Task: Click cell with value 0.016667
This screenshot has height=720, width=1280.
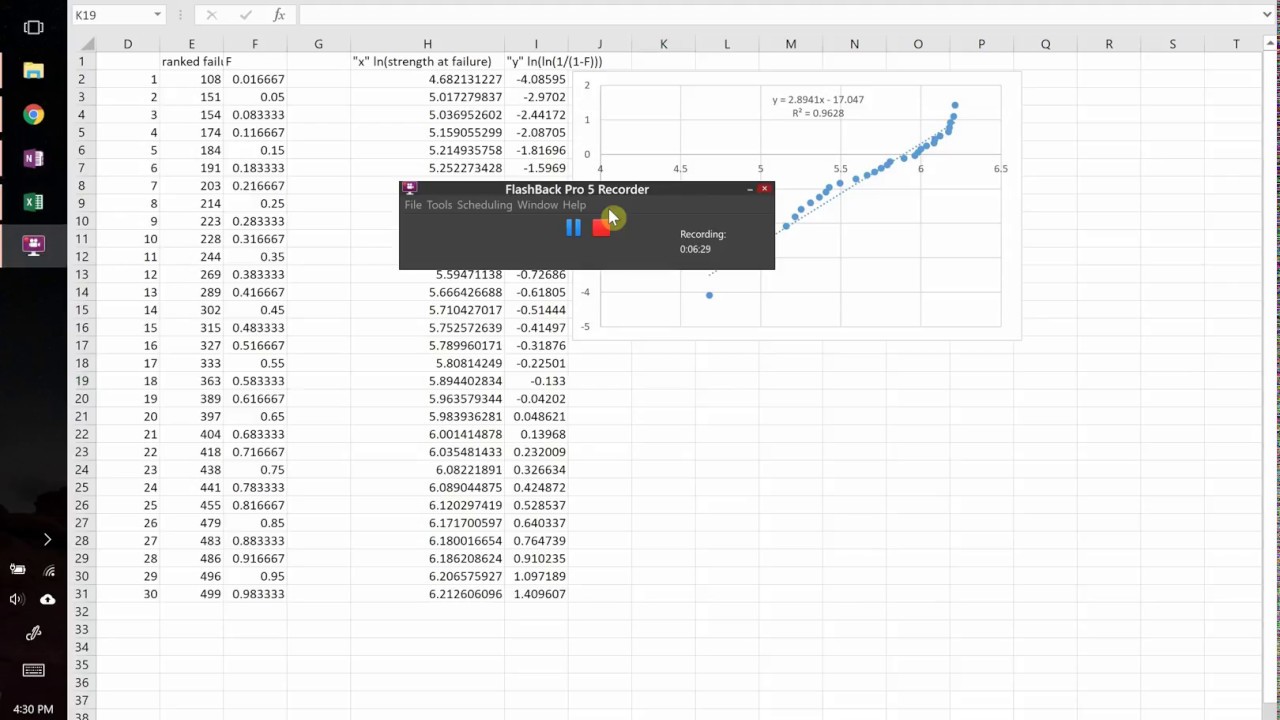Action: pos(255,79)
